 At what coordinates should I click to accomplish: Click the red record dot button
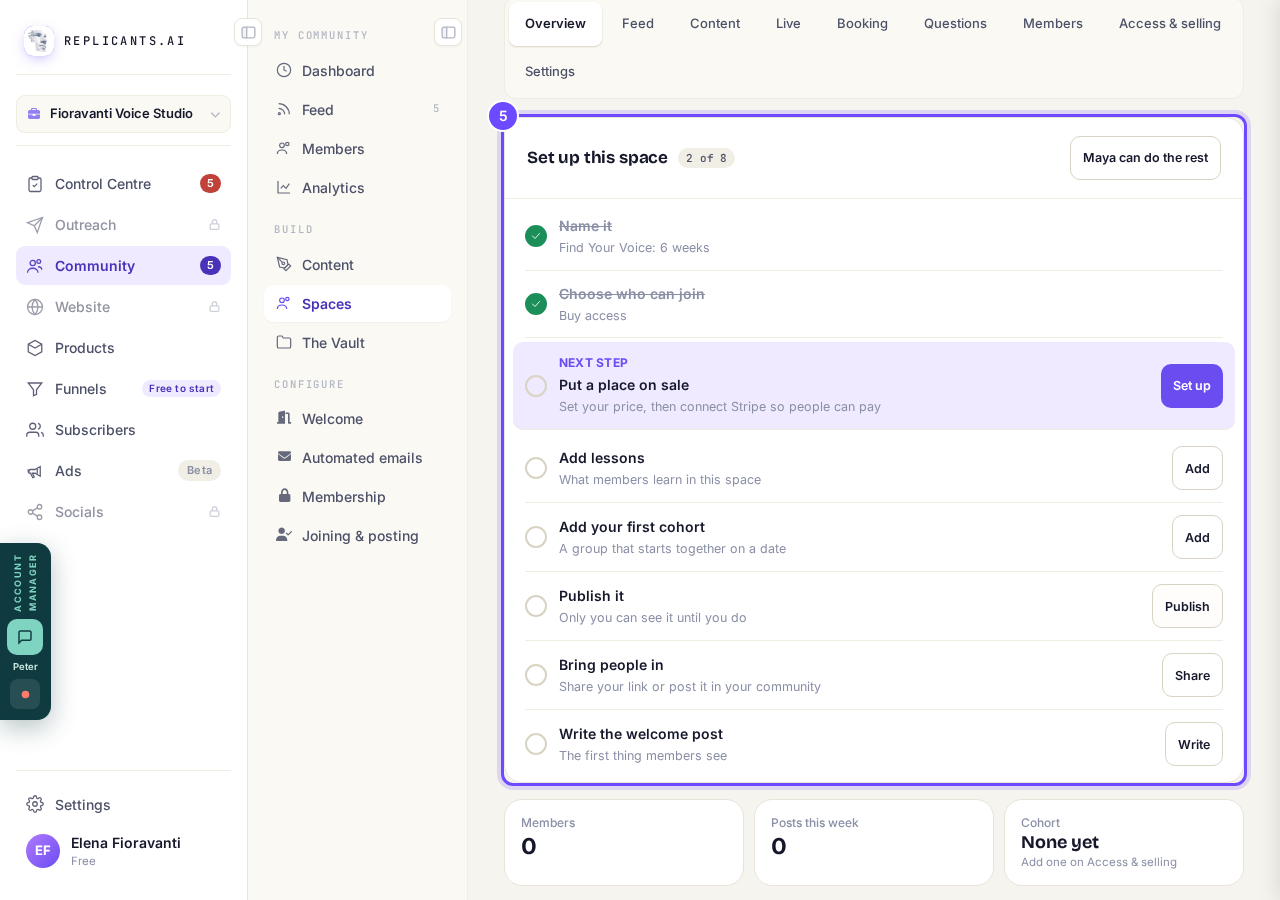coord(25,694)
